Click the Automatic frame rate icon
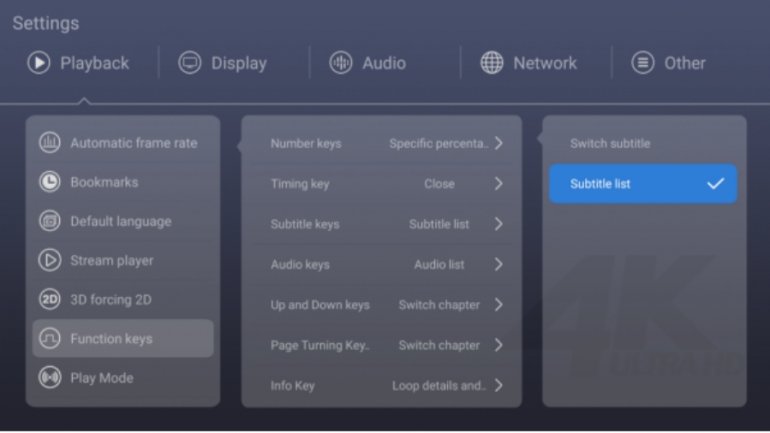 point(49,143)
